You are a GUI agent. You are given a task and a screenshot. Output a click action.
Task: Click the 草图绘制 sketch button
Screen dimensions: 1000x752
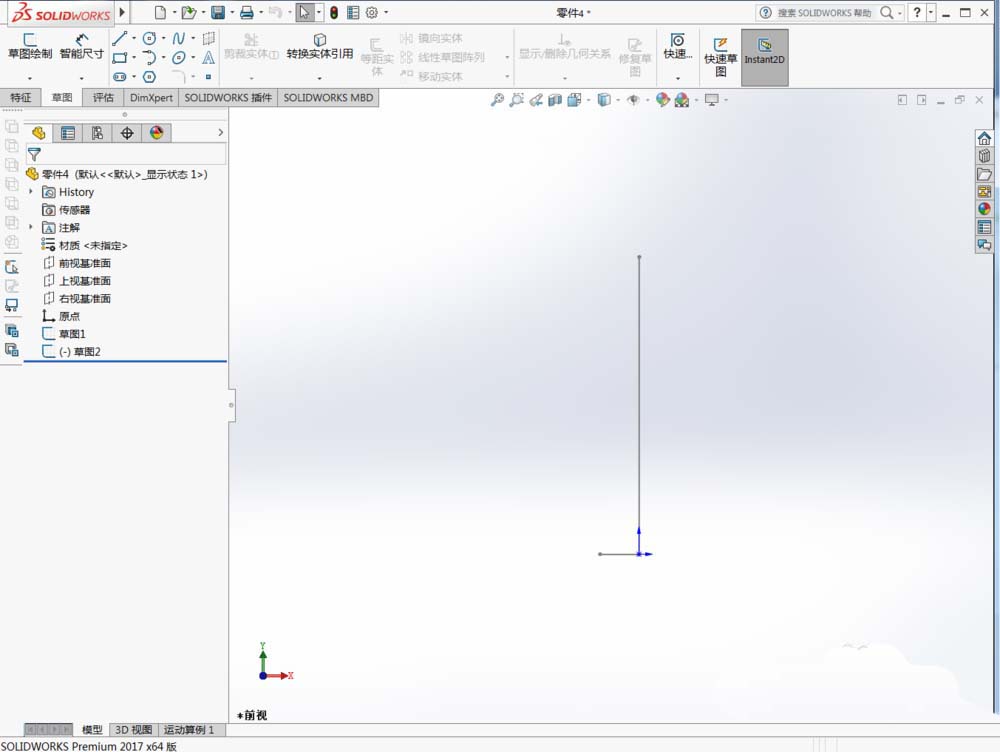[29, 47]
